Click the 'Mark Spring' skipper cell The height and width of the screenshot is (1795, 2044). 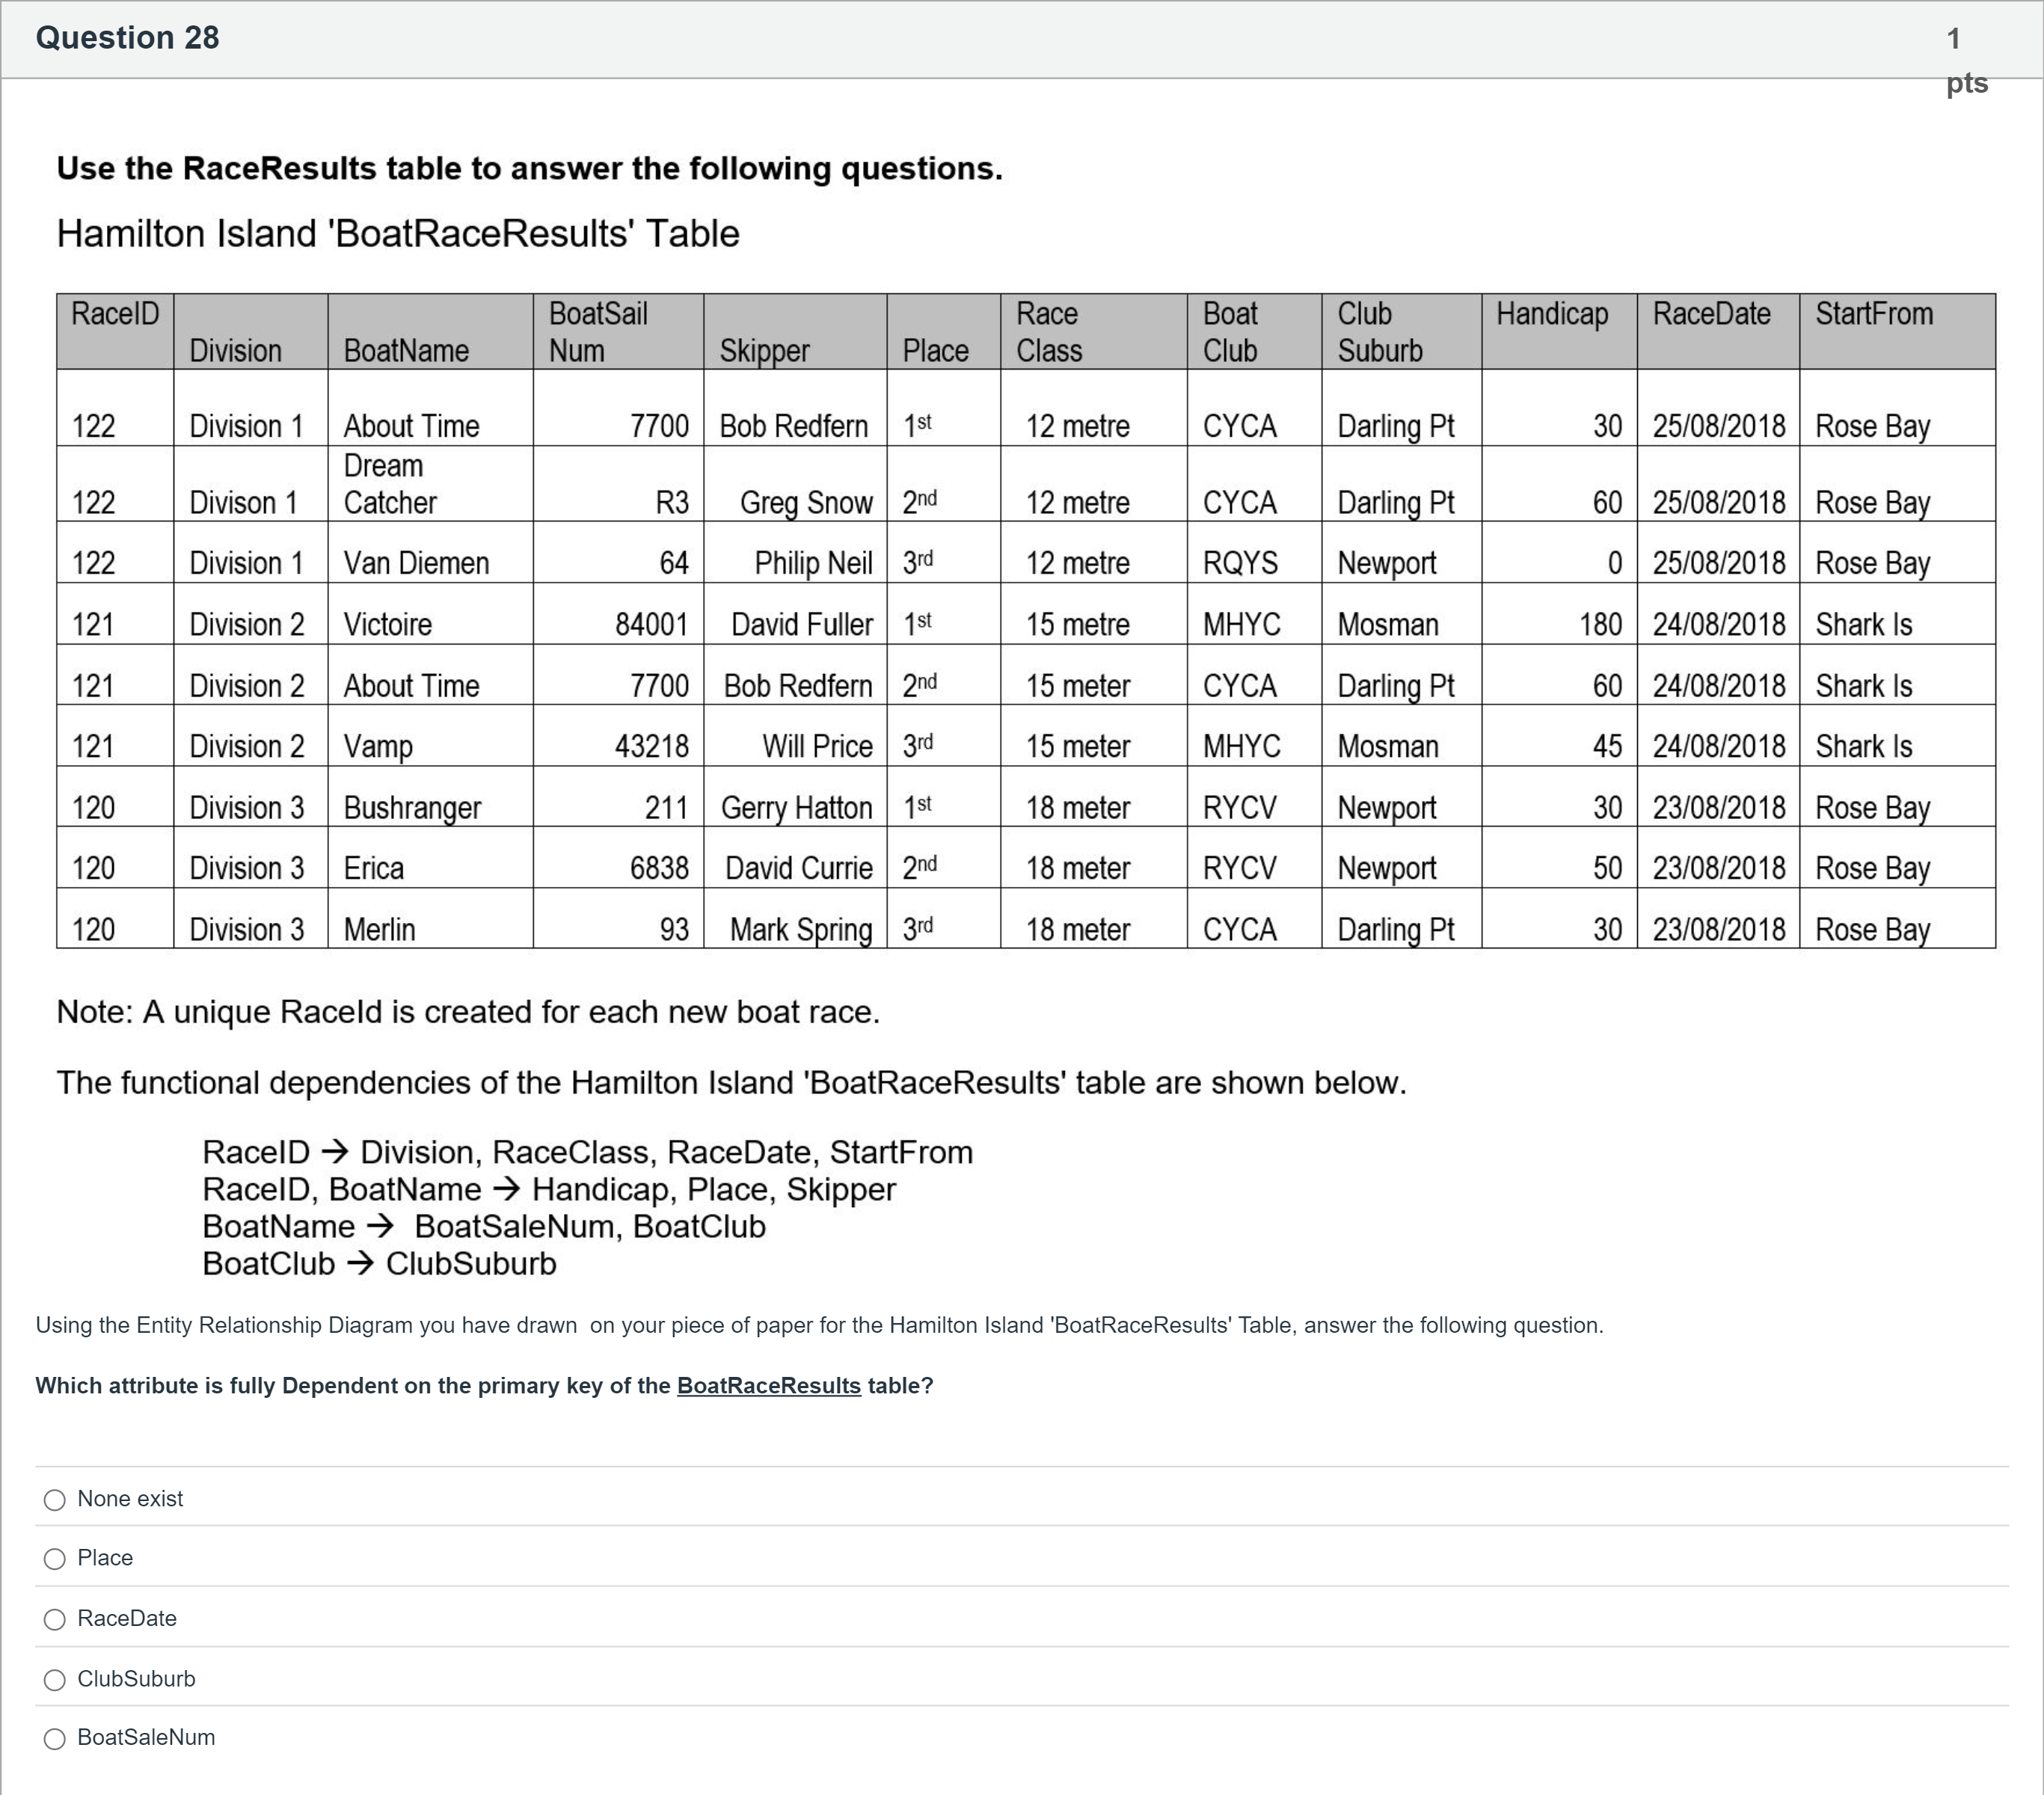pyautogui.click(x=800, y=930)
